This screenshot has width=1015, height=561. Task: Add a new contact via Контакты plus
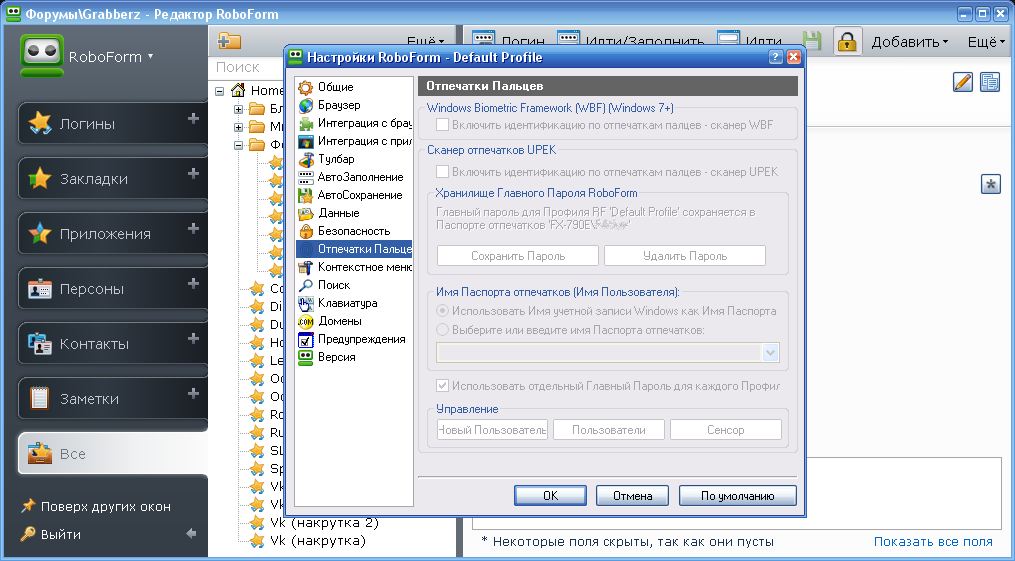[193, 338]
